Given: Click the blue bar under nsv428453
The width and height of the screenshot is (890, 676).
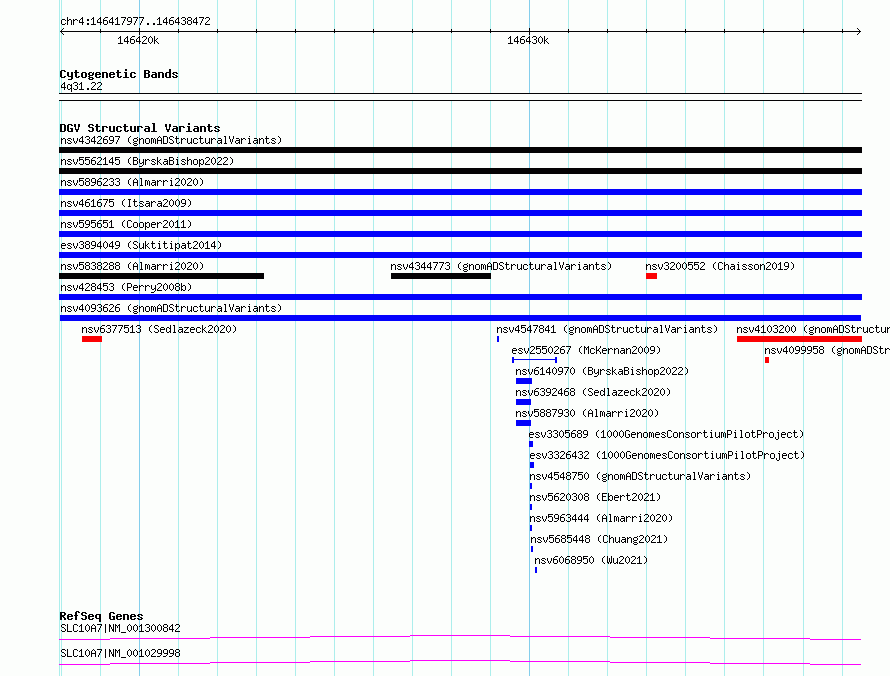Looking at the screenshot, I should (x=460, y=297).
